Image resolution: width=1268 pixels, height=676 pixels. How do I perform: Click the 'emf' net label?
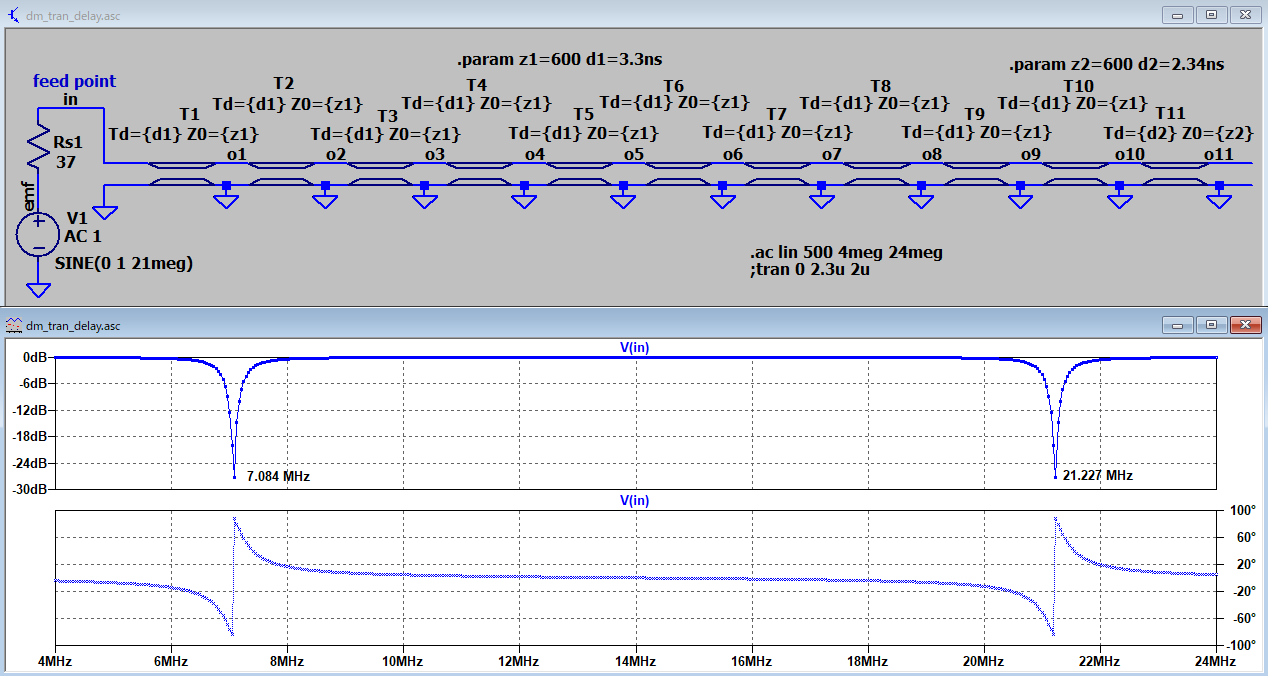pos(28,198)
